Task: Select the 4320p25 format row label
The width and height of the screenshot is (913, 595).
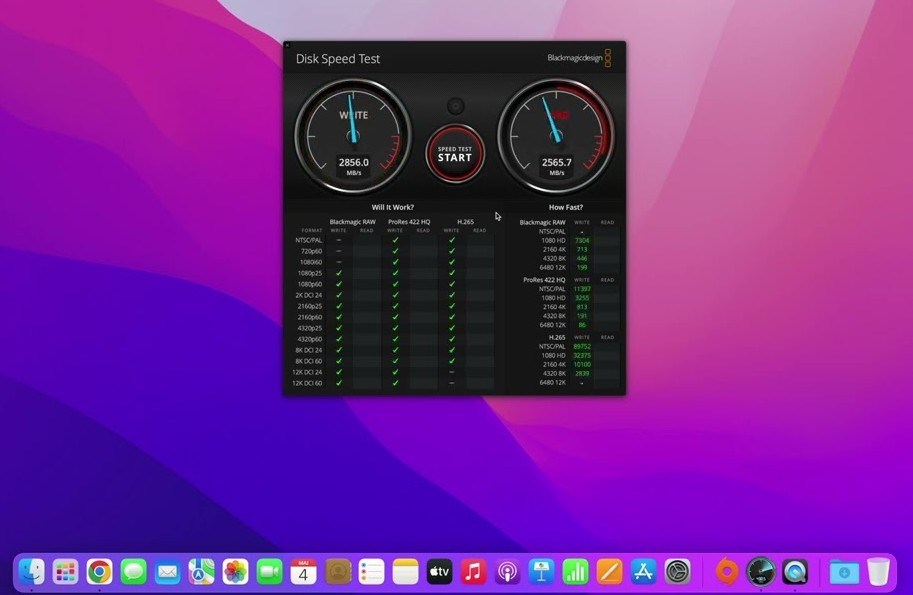Action: (310, 328)
